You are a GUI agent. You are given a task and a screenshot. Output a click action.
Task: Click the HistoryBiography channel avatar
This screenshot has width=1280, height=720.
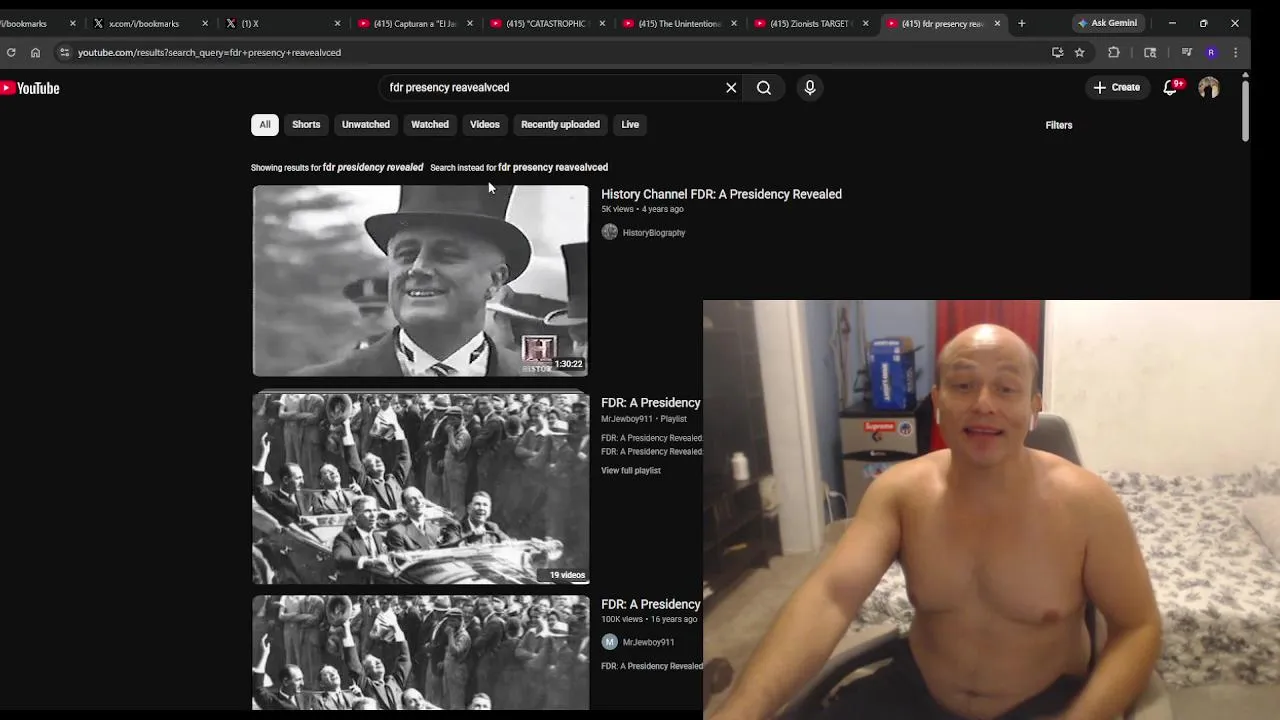pyautogui.click(x=610, y=232)
